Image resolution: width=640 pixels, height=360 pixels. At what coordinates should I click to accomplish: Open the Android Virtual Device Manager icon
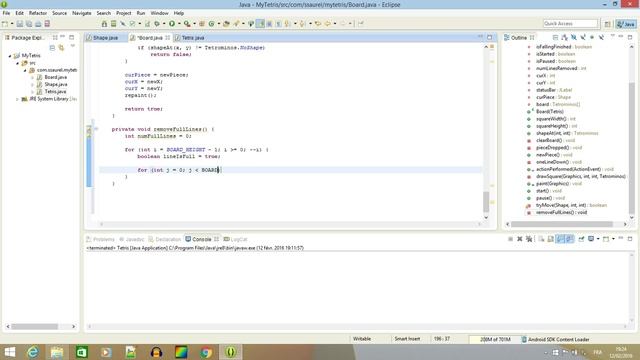pyautogui.click(x=113, y=24)
